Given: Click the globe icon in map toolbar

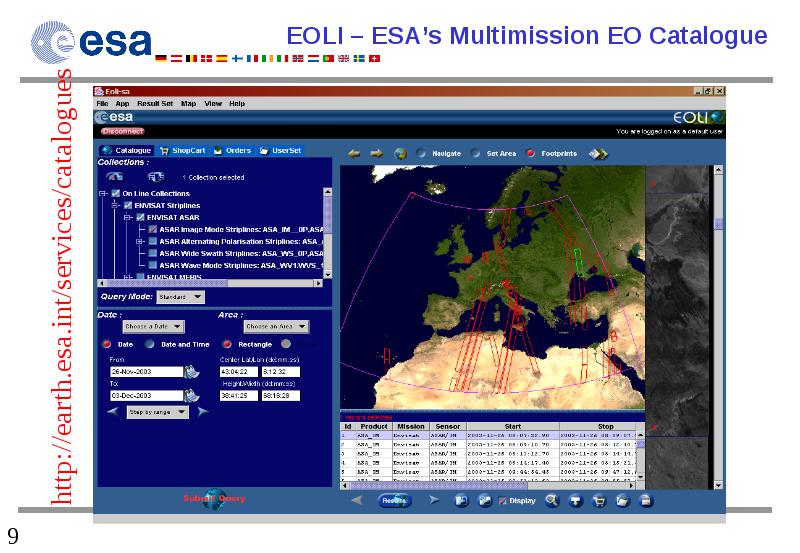Looking at the screenshot, I should 401,153.
